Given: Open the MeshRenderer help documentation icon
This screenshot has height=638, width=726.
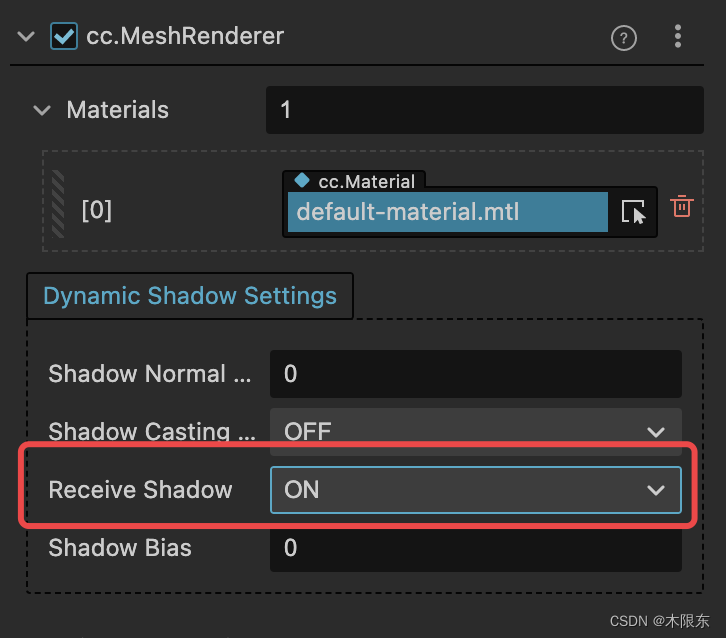Looking at the screenshot, I should pyautogui.click(x=624, y=38).
